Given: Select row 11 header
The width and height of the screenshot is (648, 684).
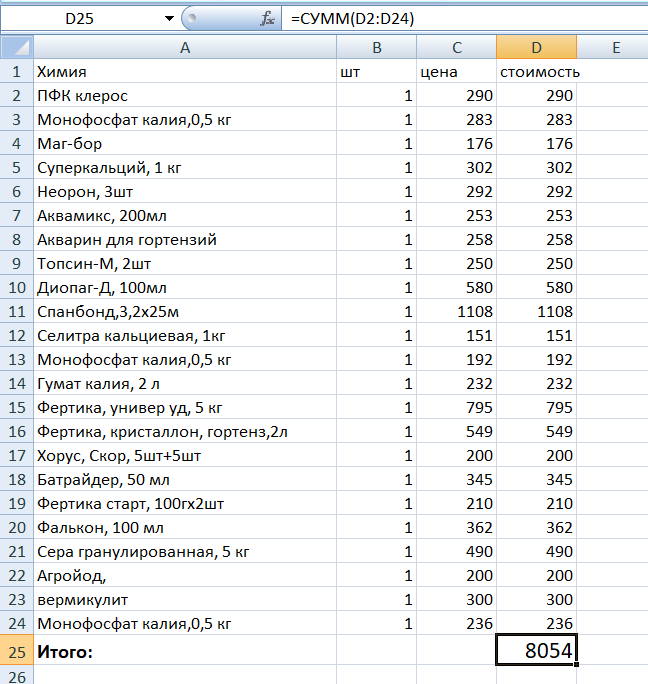Looking at the screenshot, I should [17, 311].
